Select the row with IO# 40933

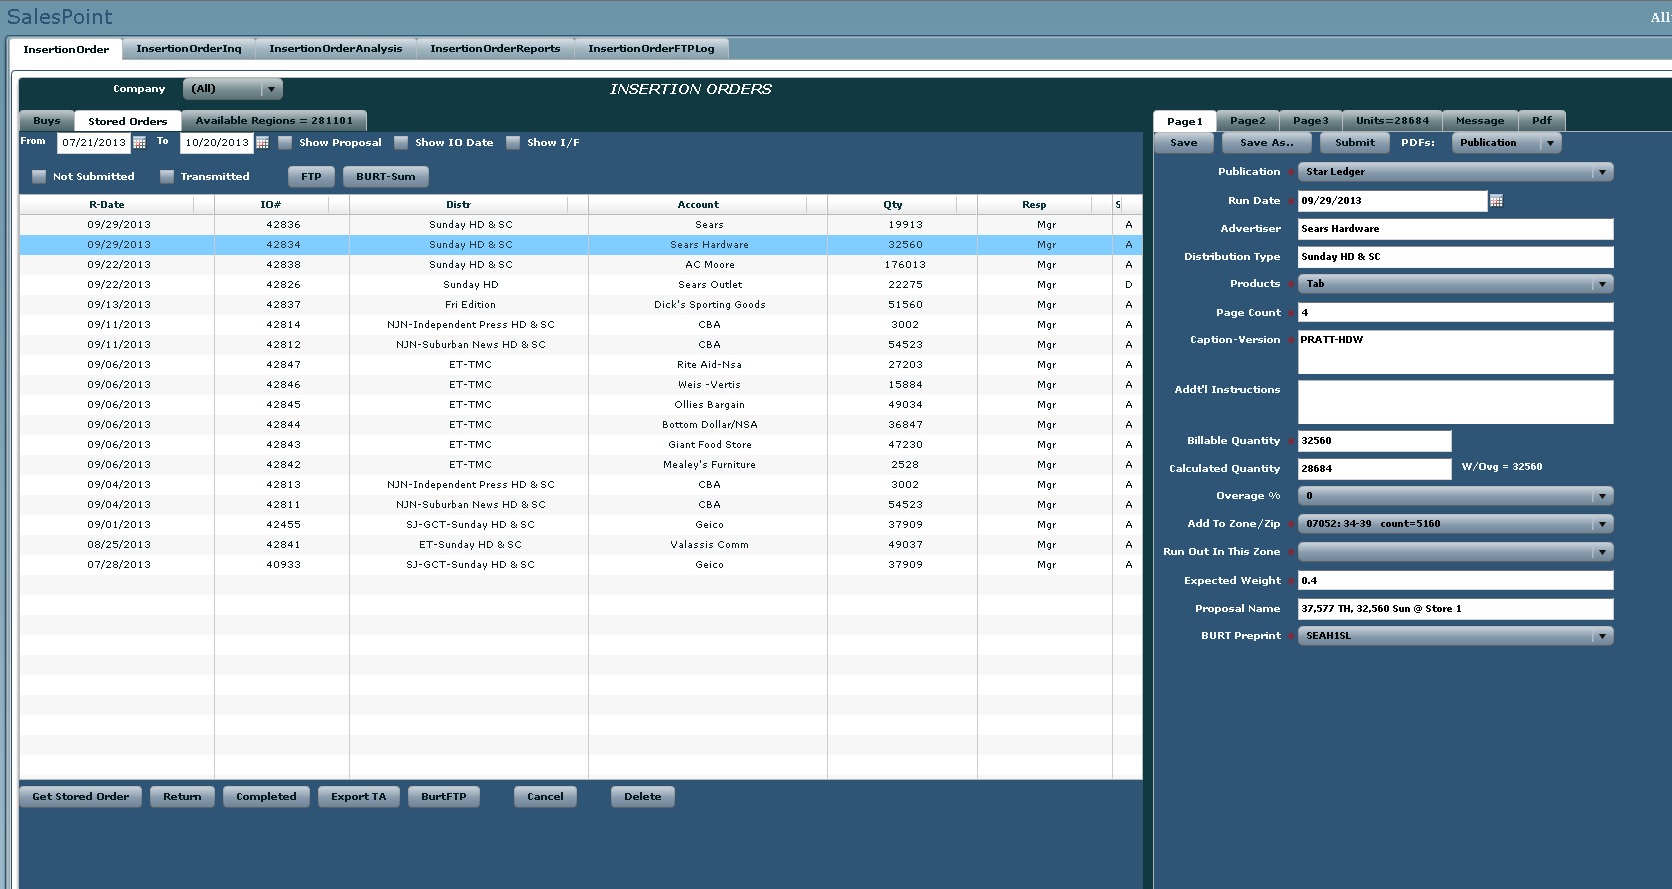click(580, 565)
